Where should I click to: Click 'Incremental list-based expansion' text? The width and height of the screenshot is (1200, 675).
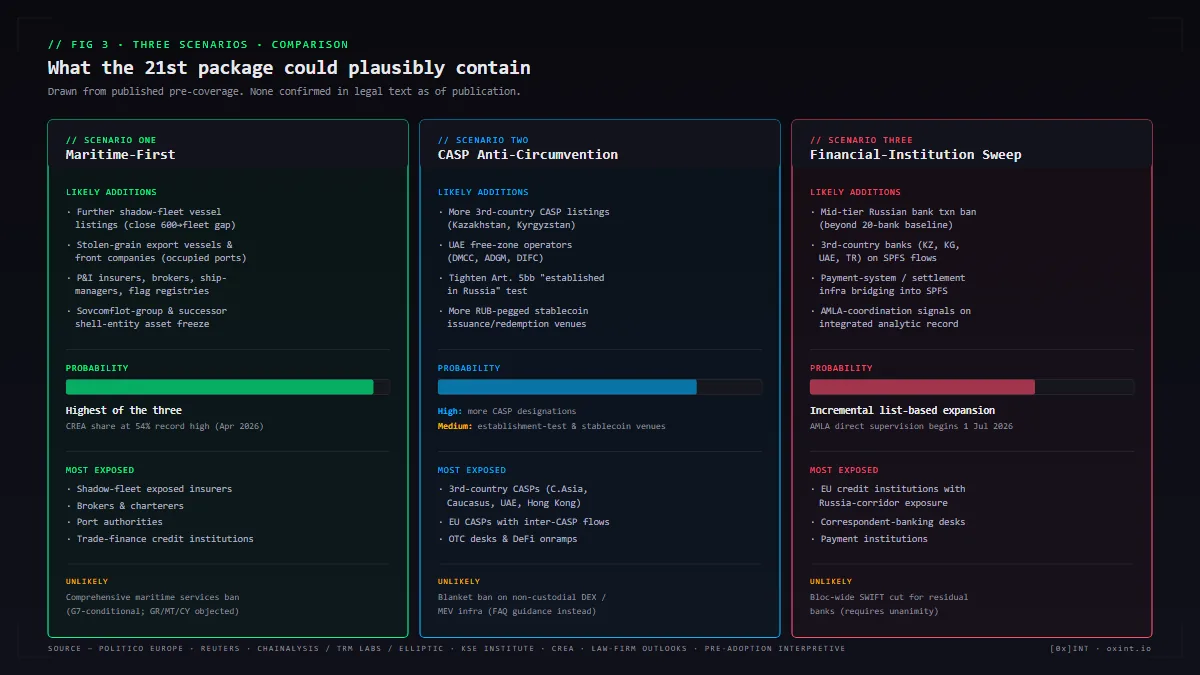(903, 410)
